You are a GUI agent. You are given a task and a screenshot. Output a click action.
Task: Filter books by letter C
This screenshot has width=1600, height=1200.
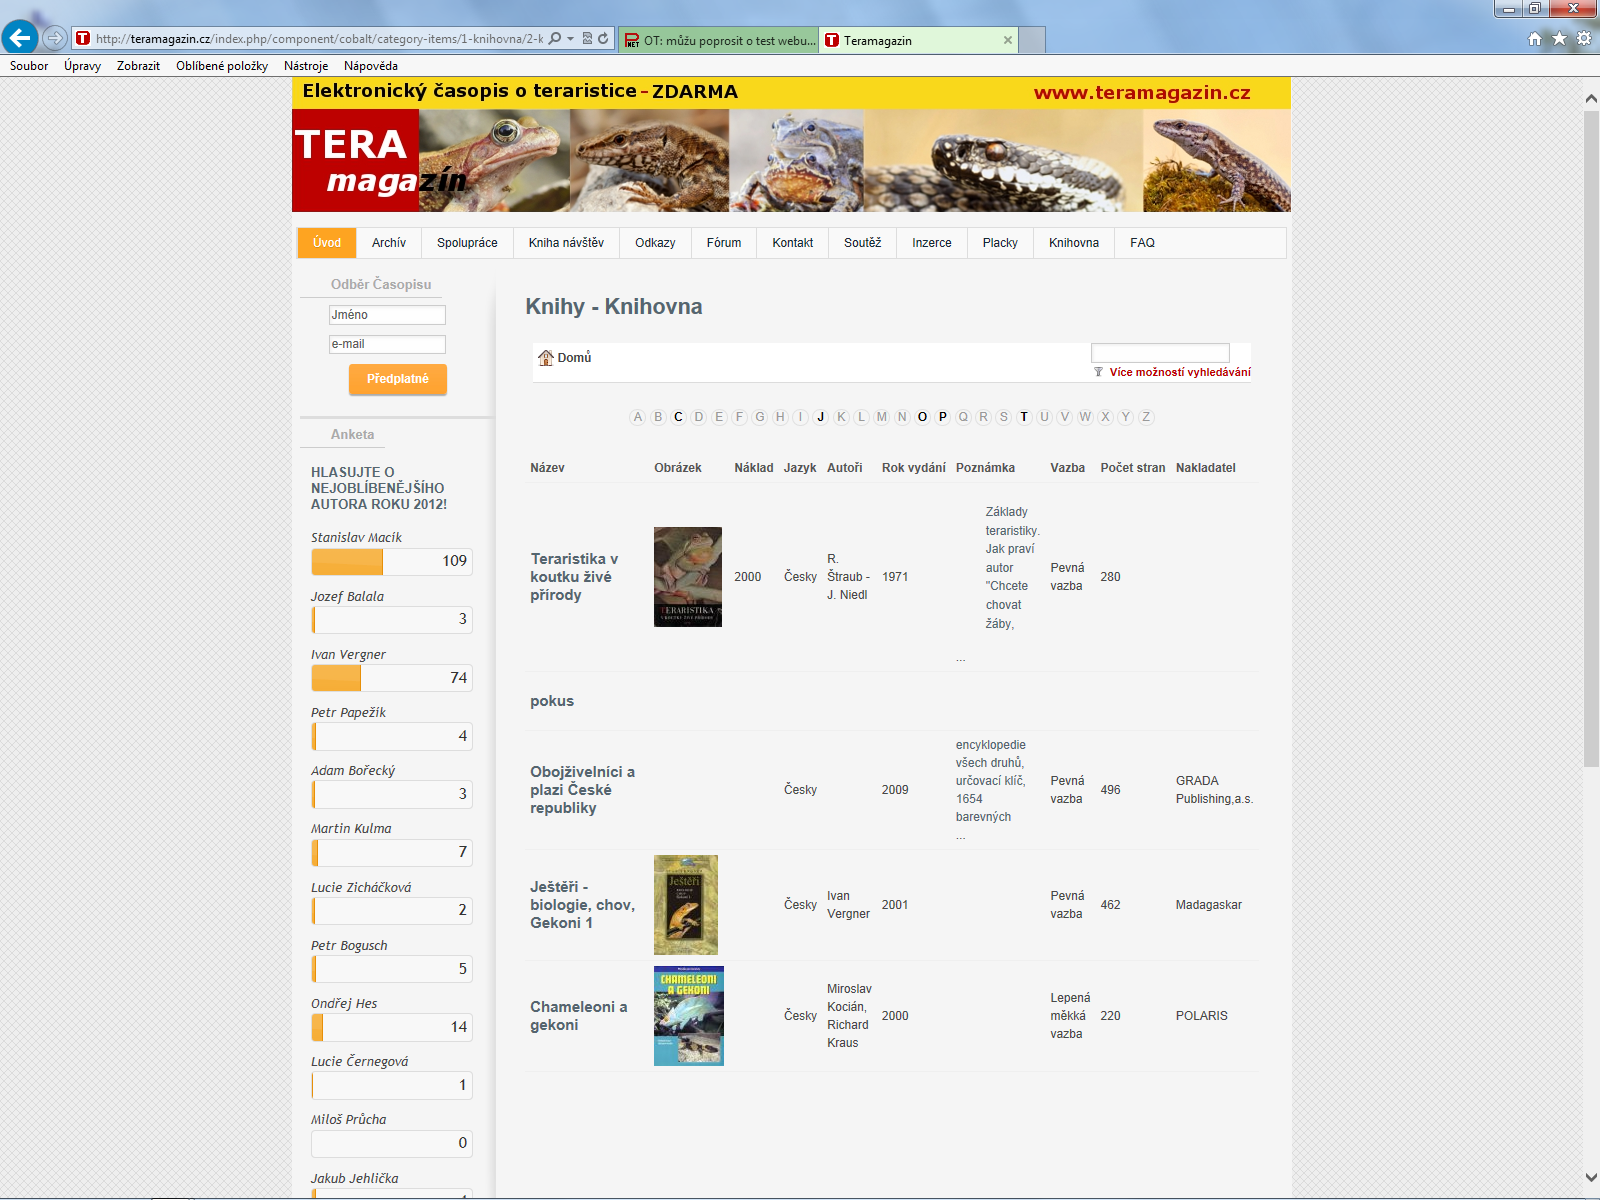(x=678, y=417)
